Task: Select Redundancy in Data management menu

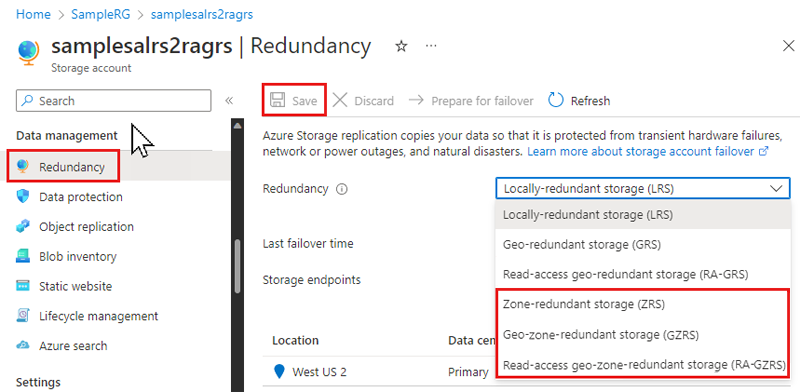Action: point(63,166)
